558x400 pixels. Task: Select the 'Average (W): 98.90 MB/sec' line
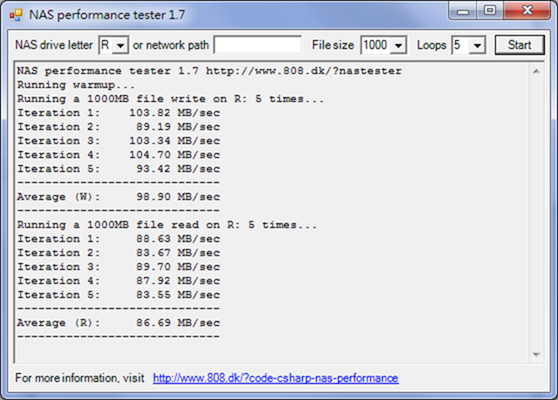click(x=119, y=197)
